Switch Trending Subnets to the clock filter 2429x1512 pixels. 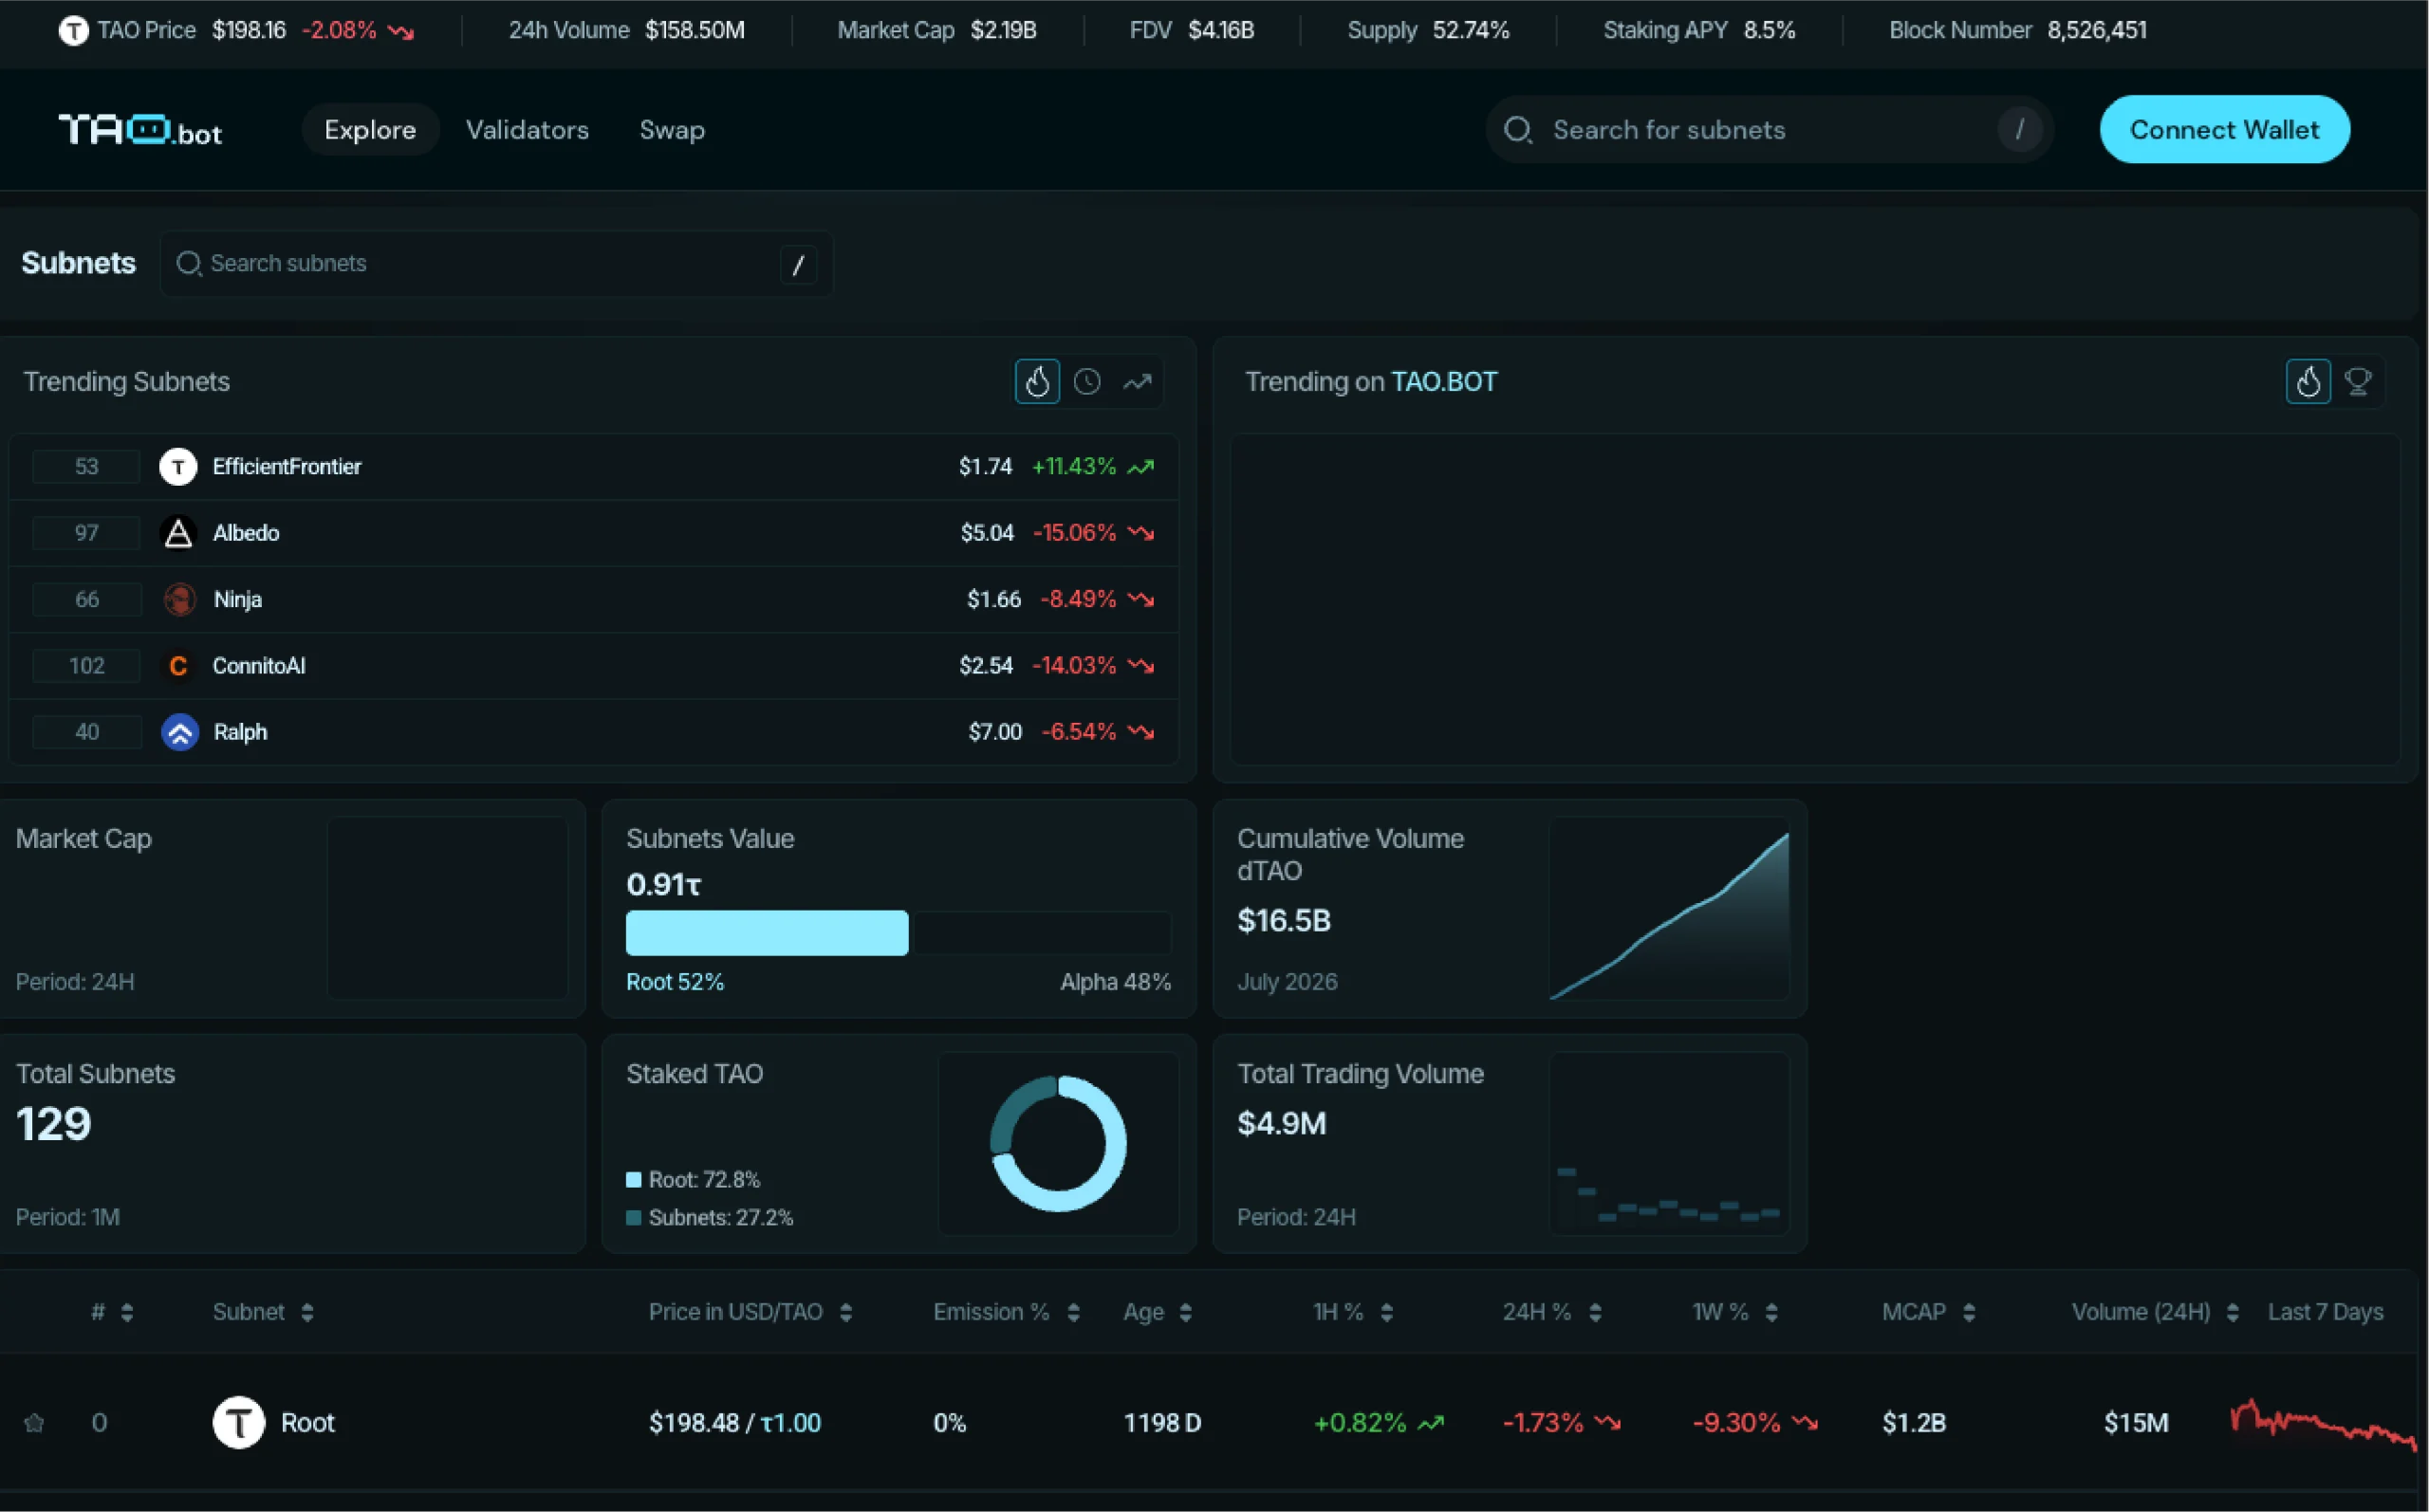point(1087,382)
